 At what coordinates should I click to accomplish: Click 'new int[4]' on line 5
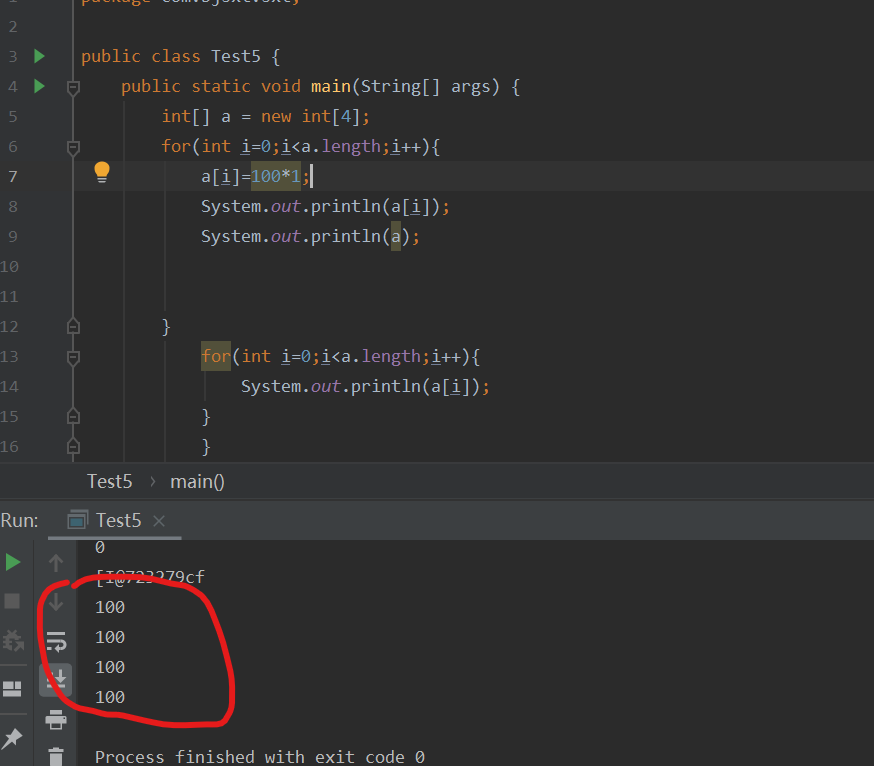[312, 117]
